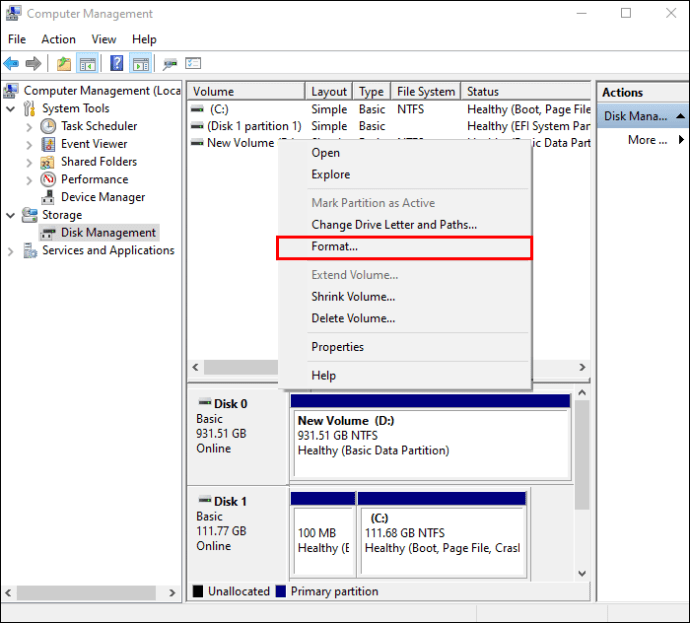Expand the Event Viewer node

tap(29, 145)
